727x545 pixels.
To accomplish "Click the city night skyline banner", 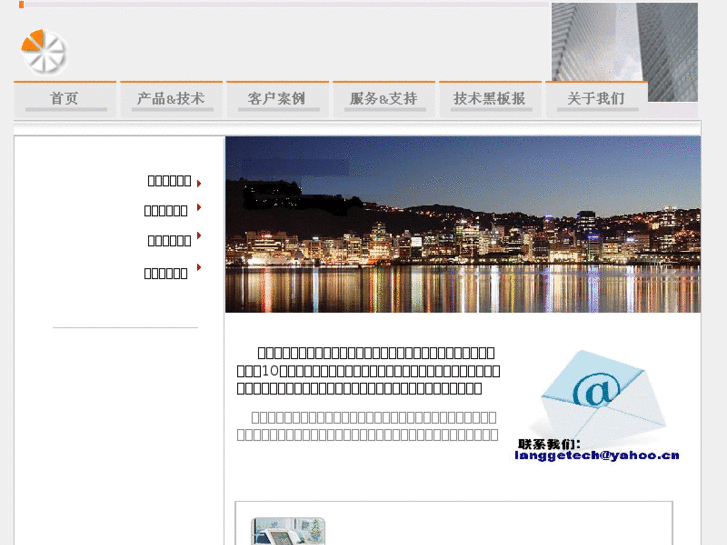I will click(463, 224).
